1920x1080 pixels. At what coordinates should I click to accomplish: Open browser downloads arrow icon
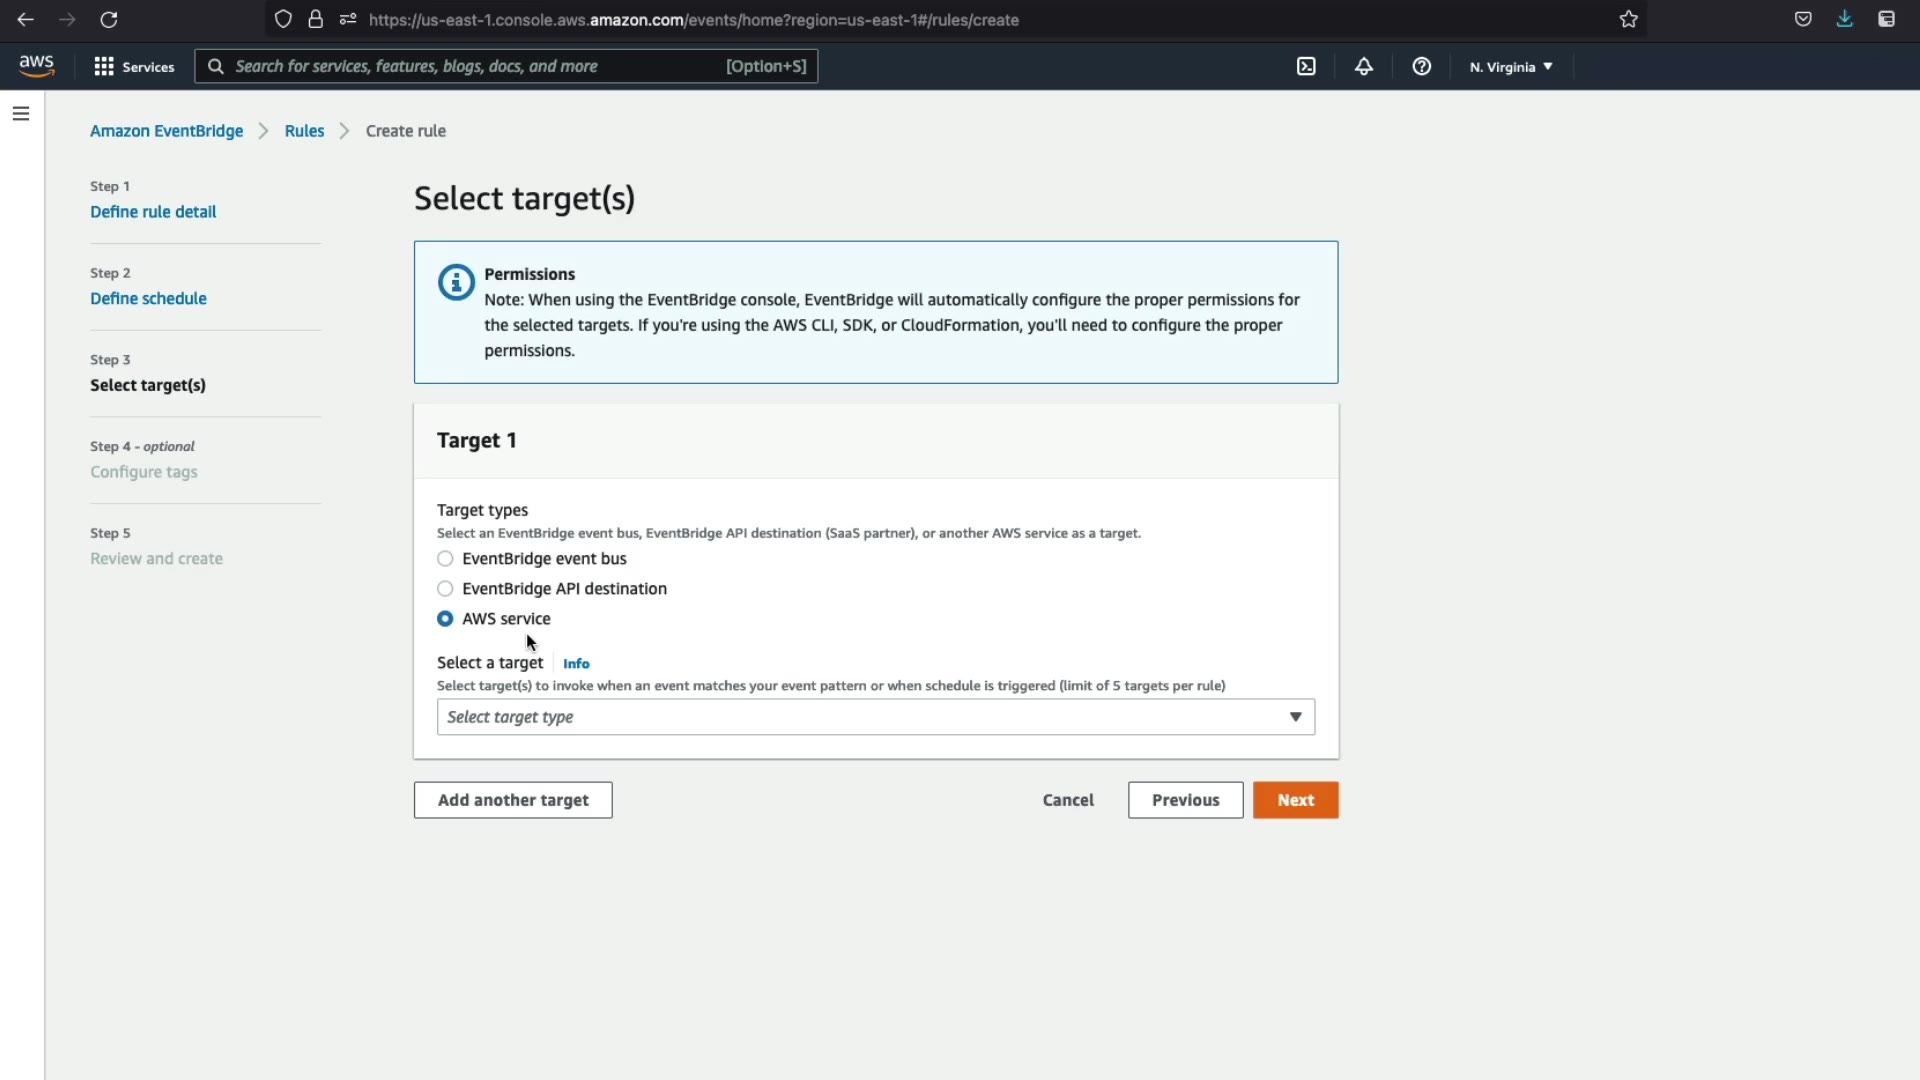point(1845,19)
